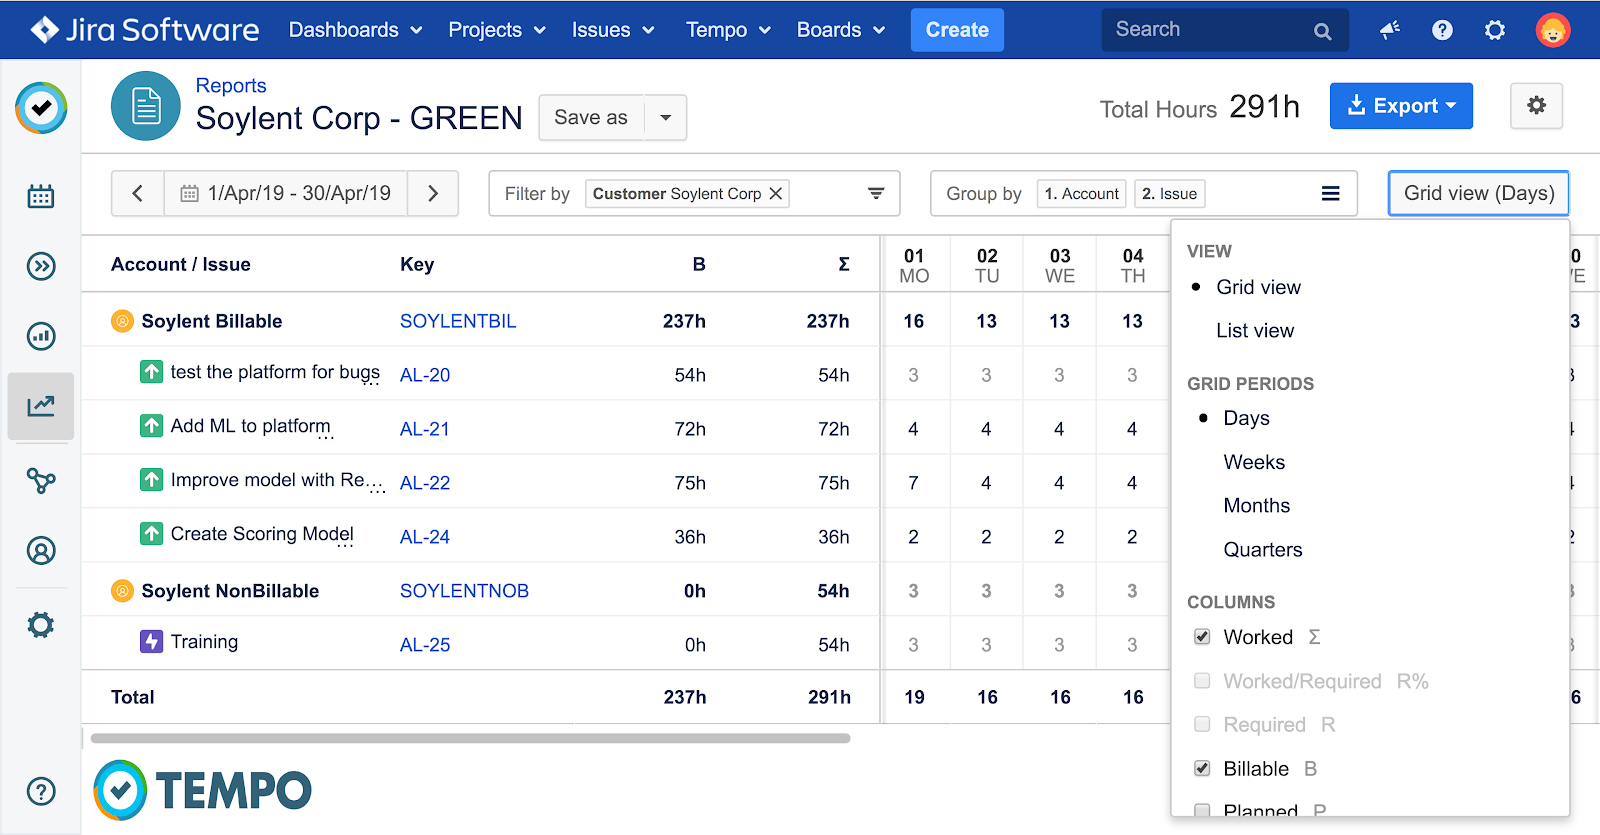Image resolution: width=1600 pixels, height=835 pixels.
Task: Open issue AL-25 link
Action: pos(425,645)
